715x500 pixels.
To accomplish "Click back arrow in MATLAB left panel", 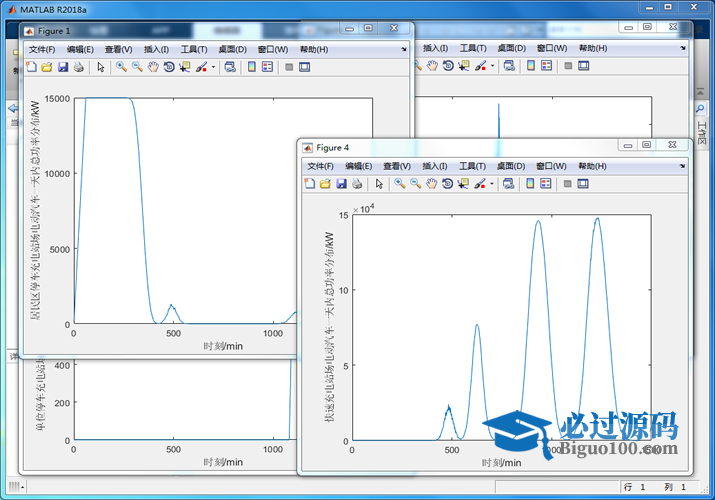I will [13, 108].
